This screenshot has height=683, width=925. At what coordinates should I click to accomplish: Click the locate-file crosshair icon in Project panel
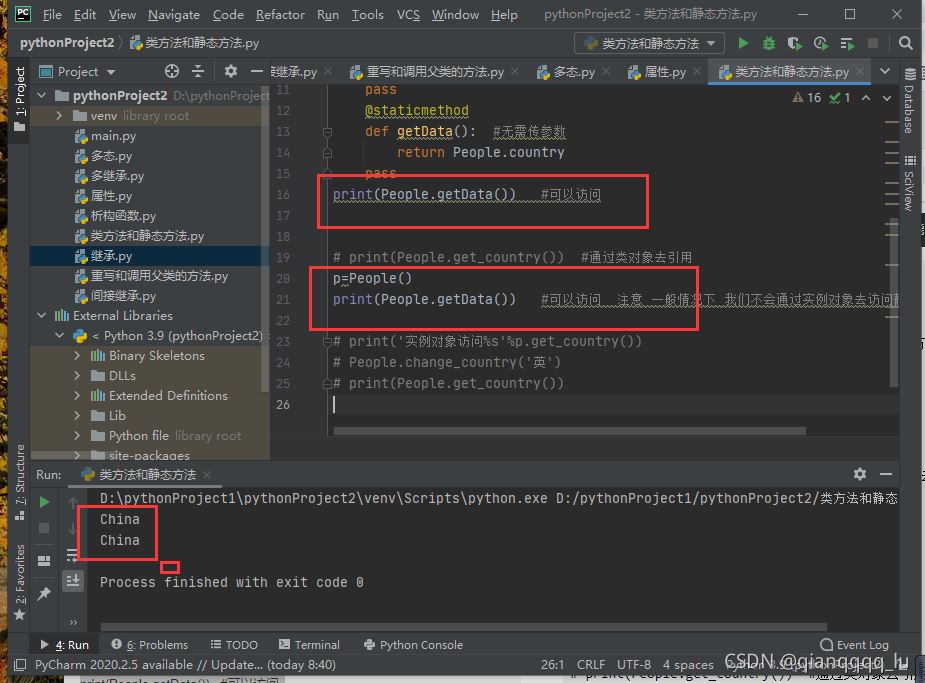click(171, 71)
